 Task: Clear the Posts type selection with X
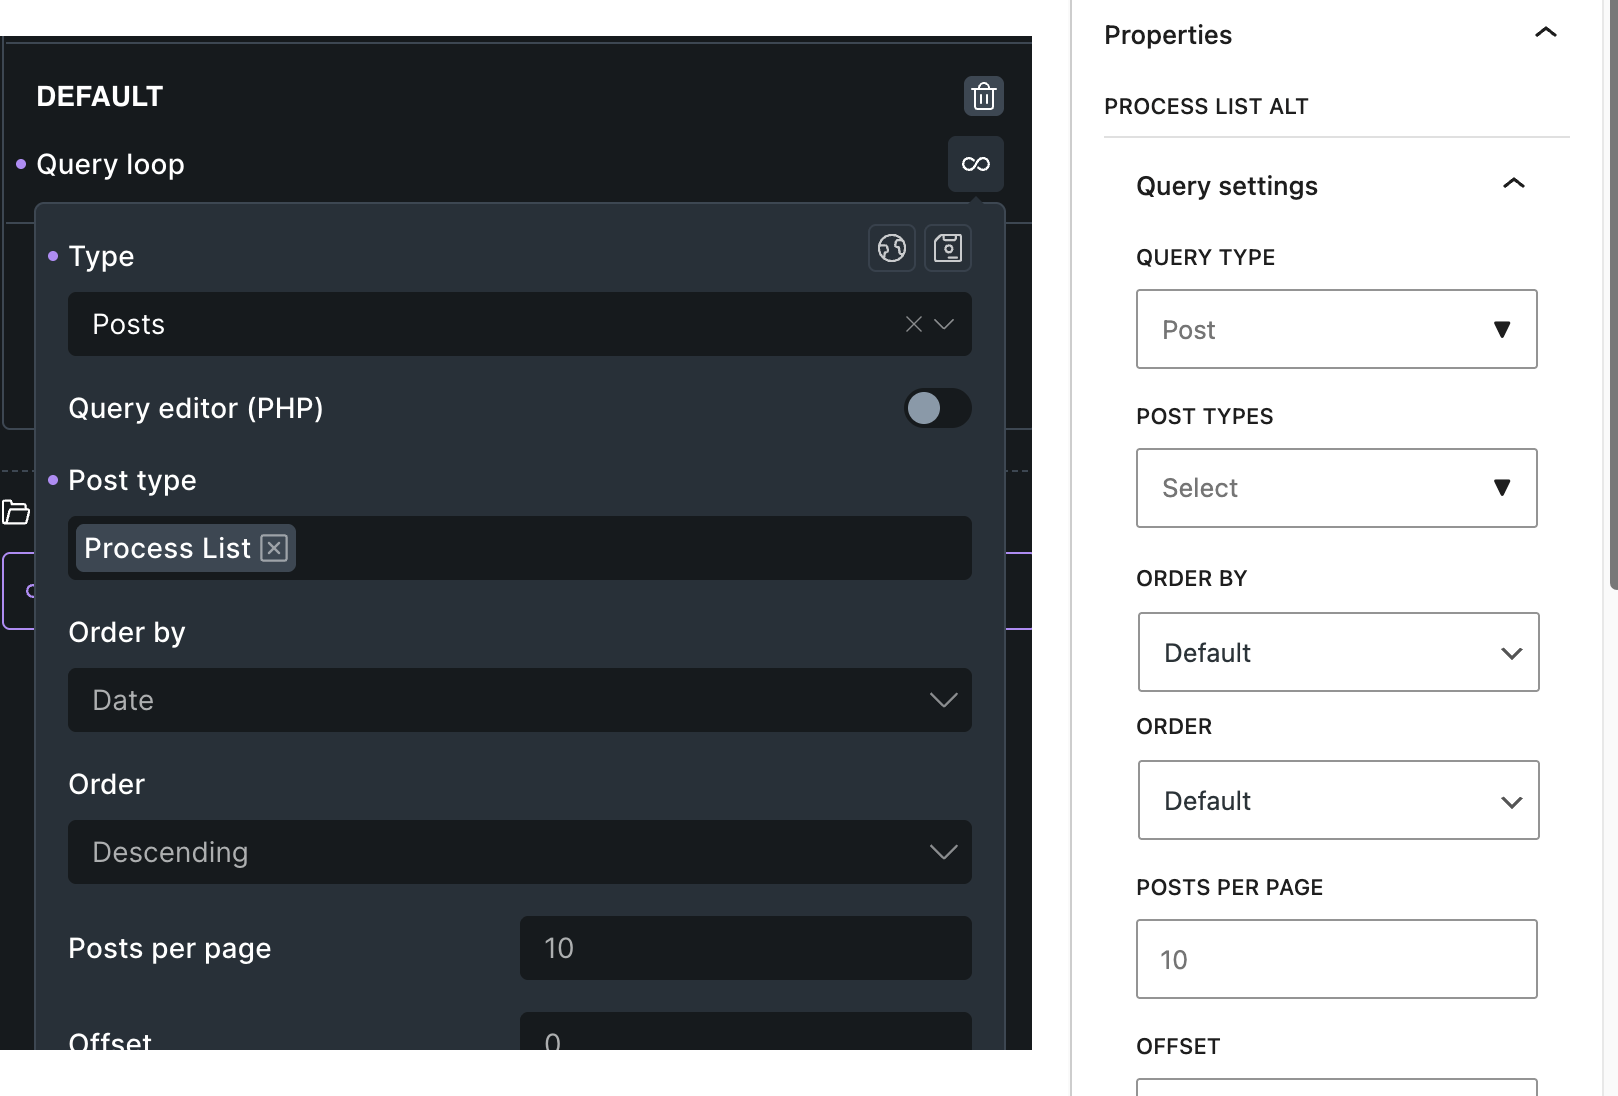pos(913,324)
